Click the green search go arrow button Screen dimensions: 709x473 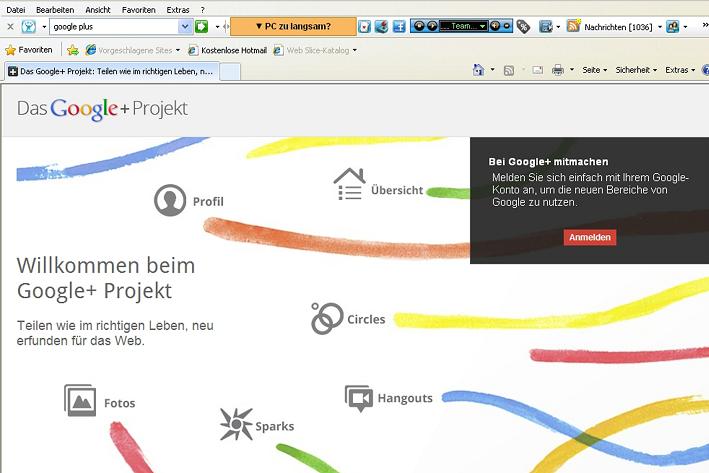[x=202, y=27]
